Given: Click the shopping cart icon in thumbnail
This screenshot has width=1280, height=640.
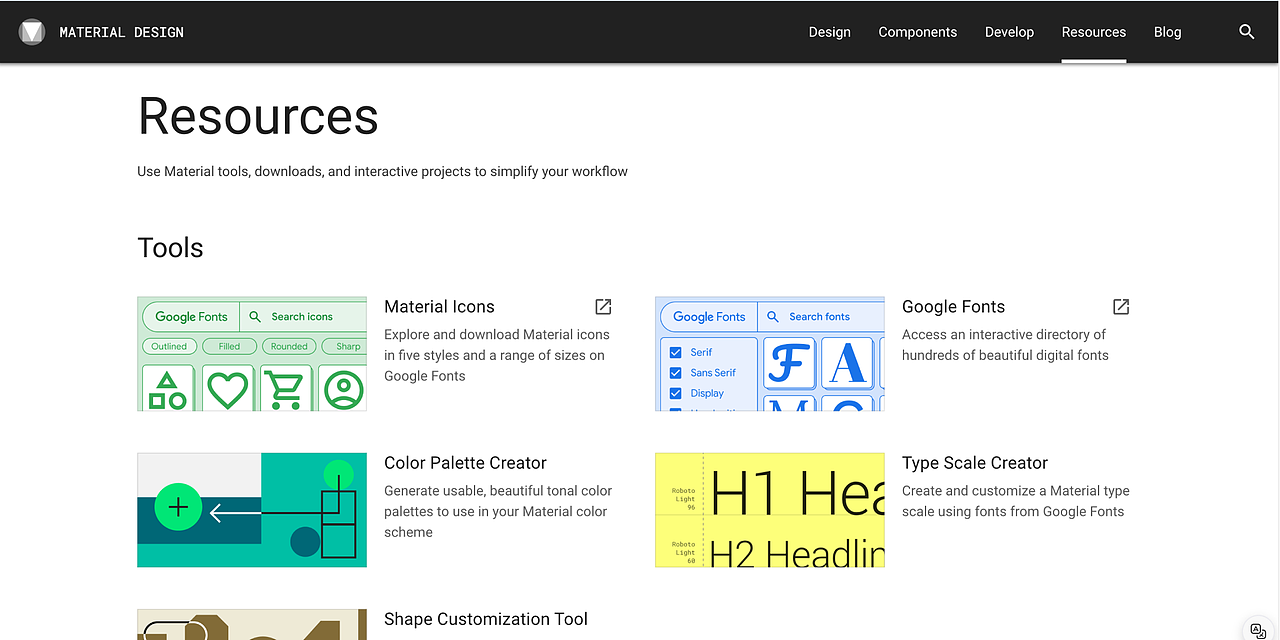Looking at the screenshot, I should pyautogui.click(x=286, y=388).
